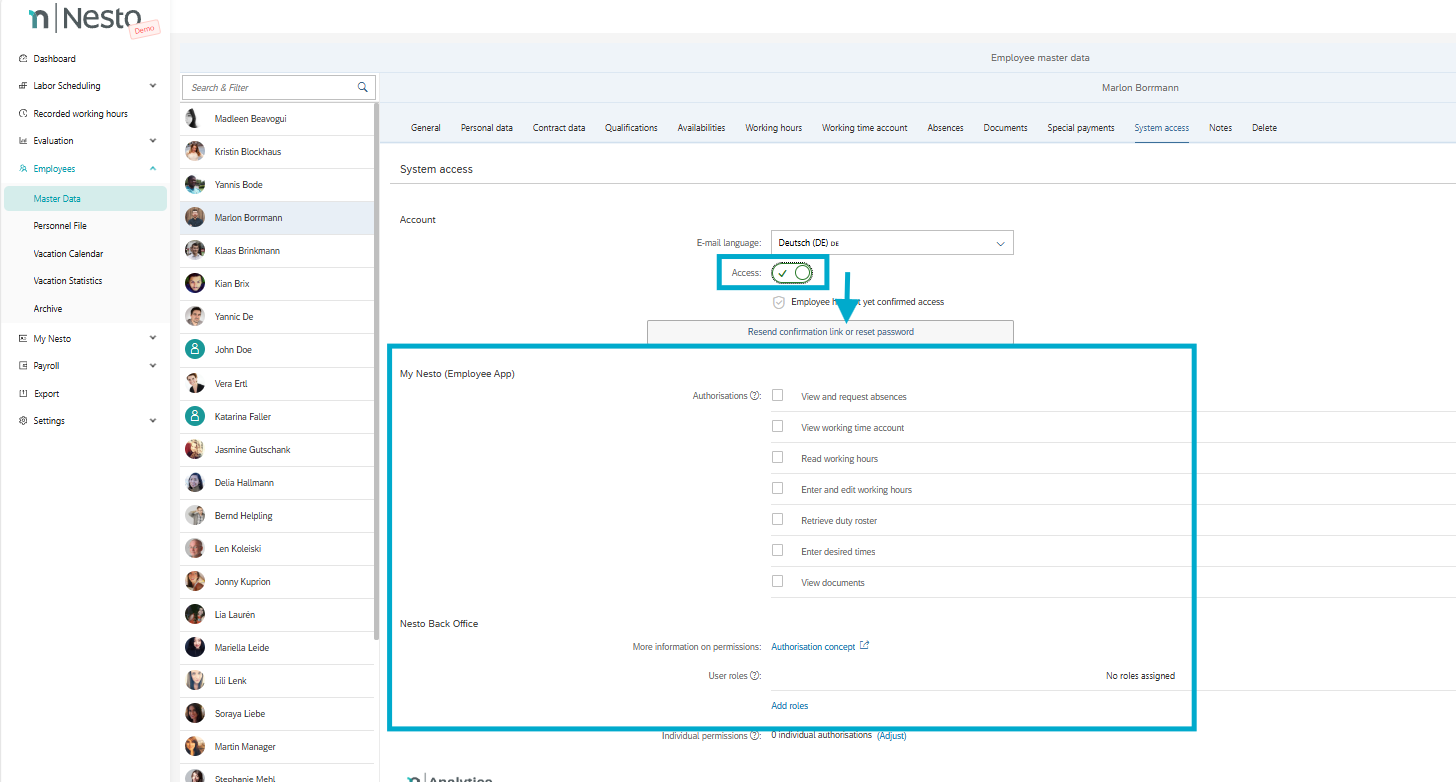The width and height of the screenshot is (1456, 782).
Task: Tick the View documents checkbox
Action: [x=777, y=582]
